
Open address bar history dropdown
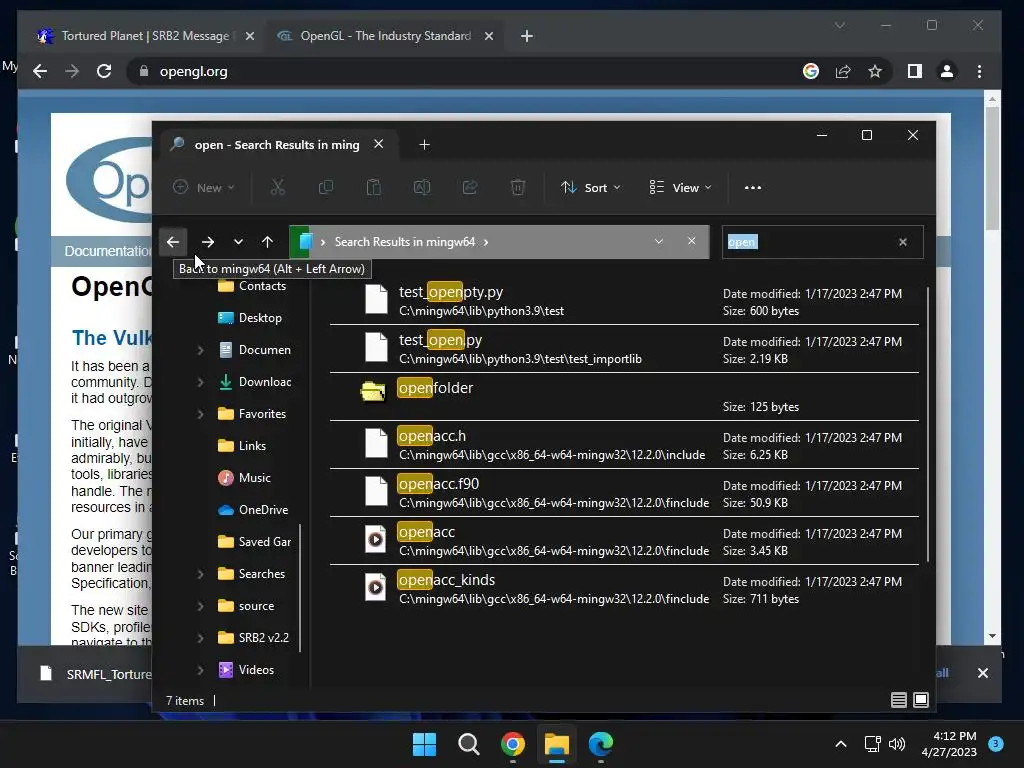click(659, 242)
